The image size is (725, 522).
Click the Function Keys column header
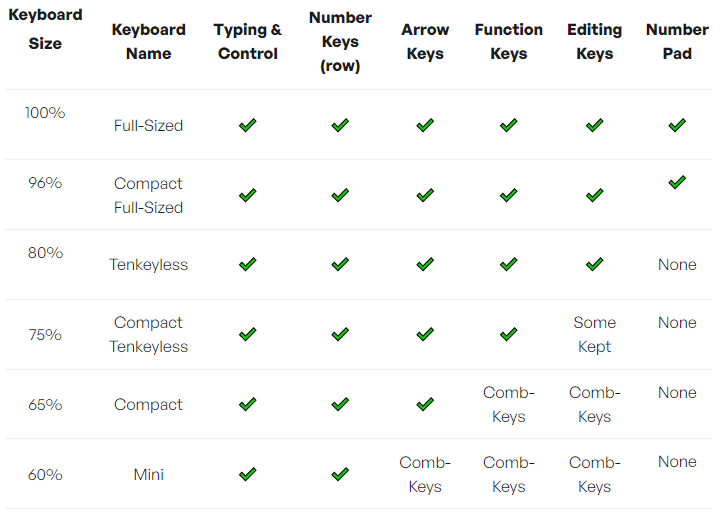508,41
